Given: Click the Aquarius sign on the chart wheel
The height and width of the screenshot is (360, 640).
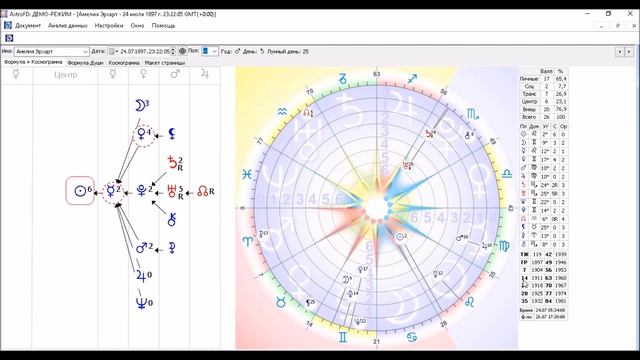Looking at the screenshot, I should pos(282,112).
